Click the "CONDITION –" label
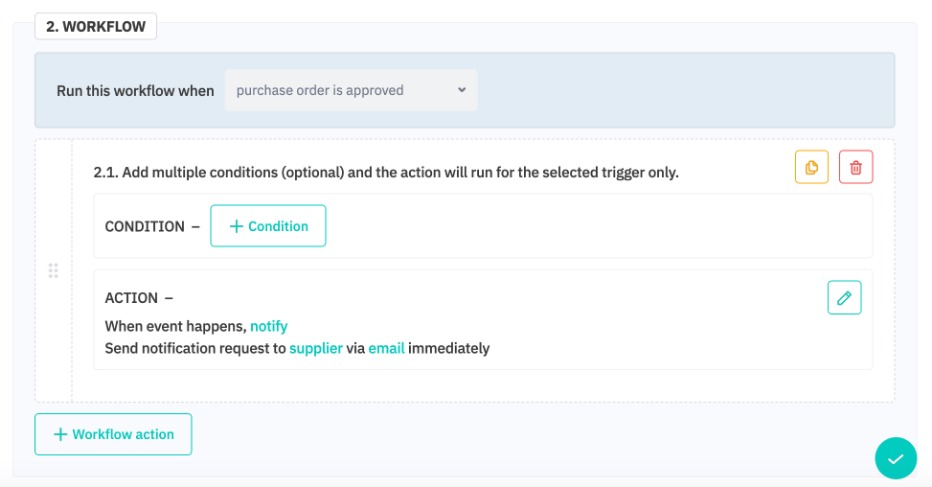This screenshot has width=932, height=487. tap(152, 226)
